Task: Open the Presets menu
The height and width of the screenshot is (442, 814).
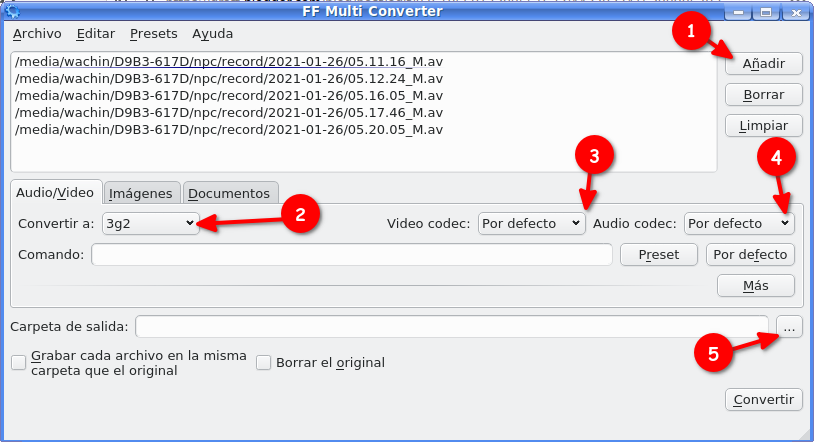Action: coord(154,34)
